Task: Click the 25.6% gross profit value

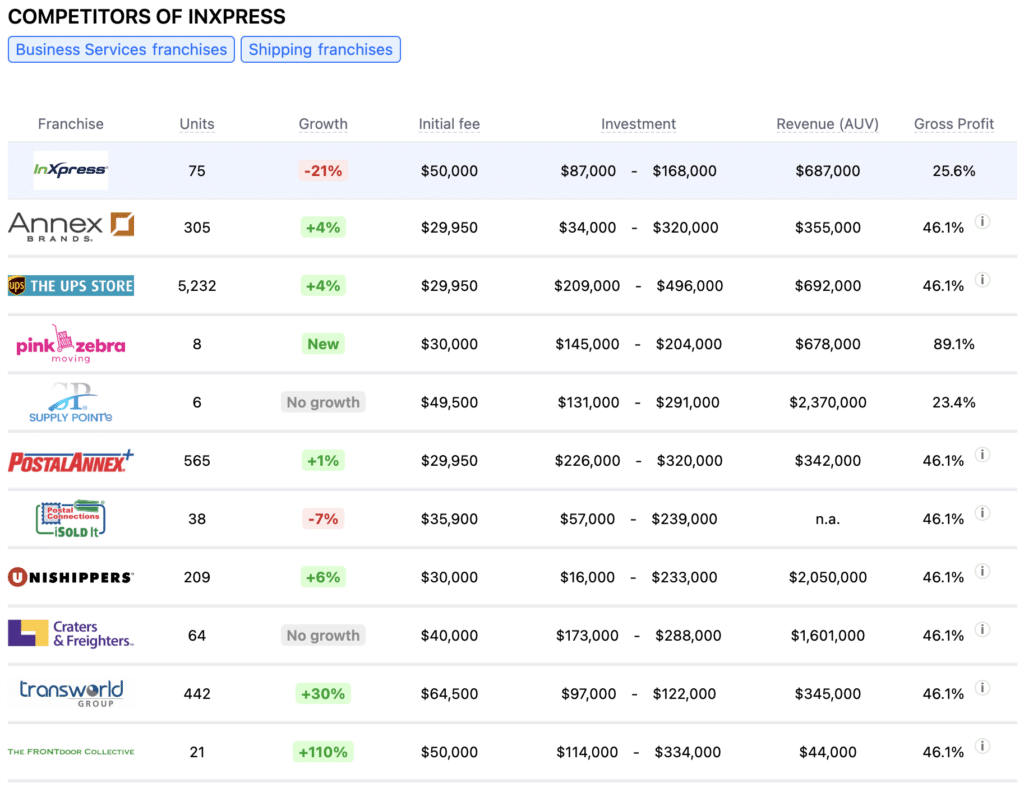Action: pos(953,171)
